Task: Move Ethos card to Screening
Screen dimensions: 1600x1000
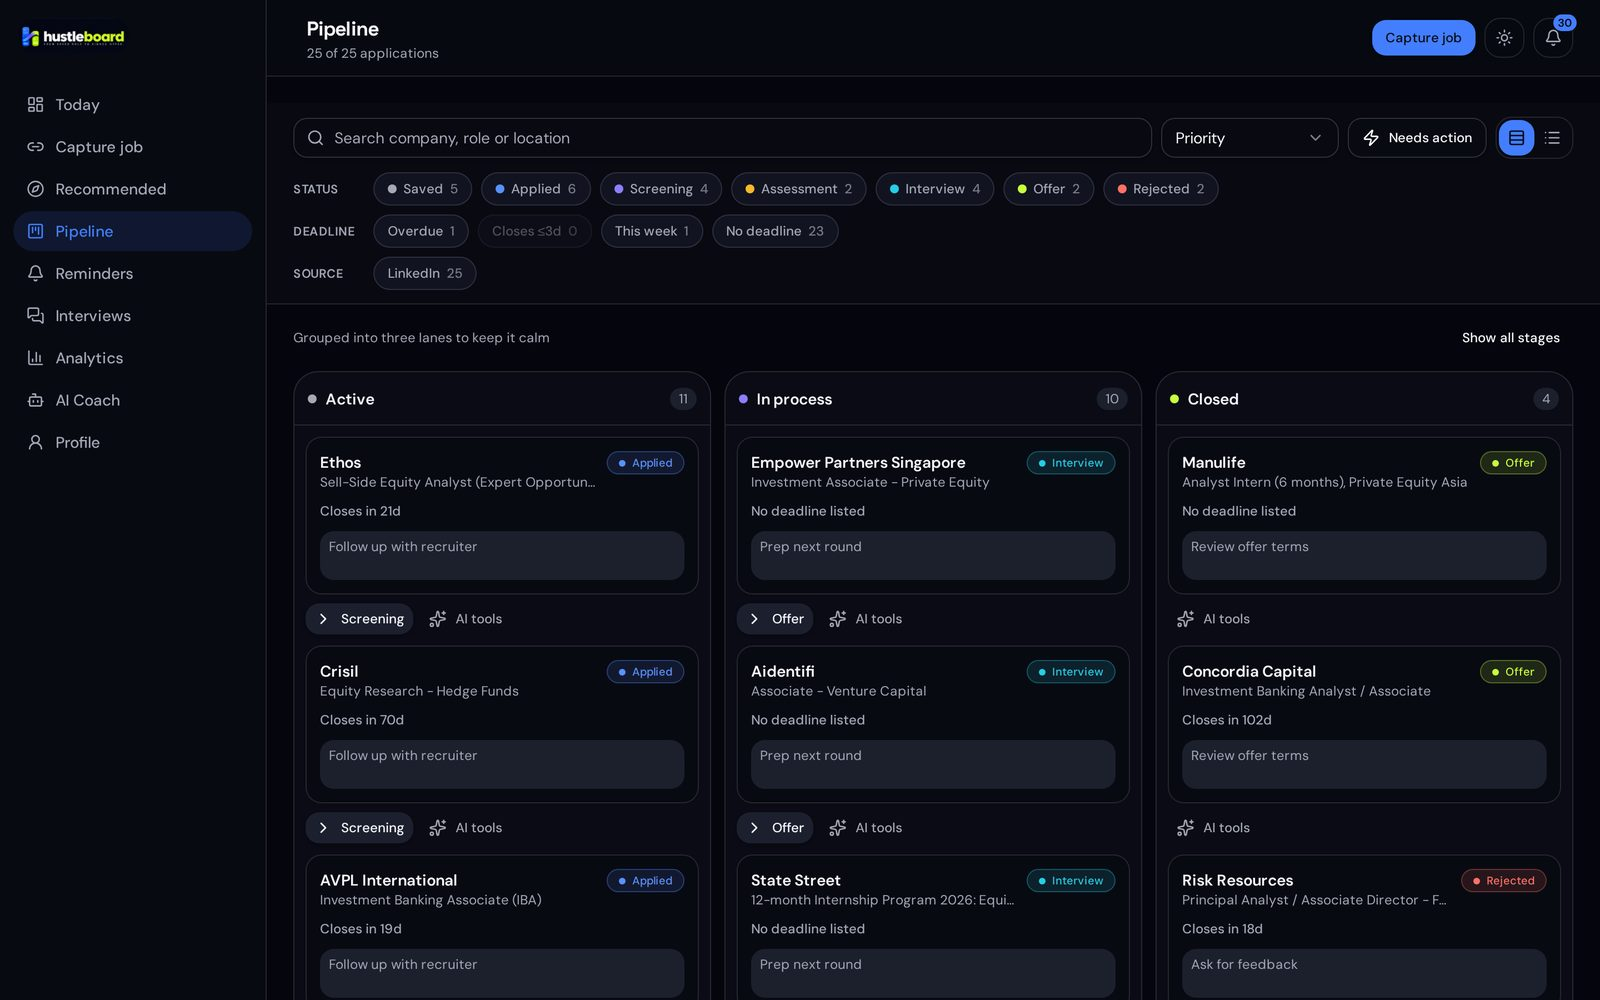Action: click(x=360, y=619)
